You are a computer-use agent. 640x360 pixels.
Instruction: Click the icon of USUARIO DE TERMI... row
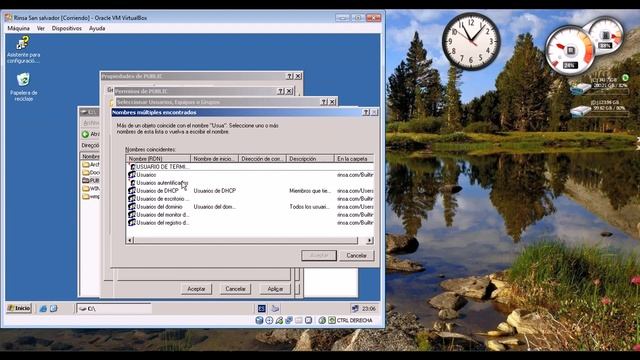click(132, 167)
